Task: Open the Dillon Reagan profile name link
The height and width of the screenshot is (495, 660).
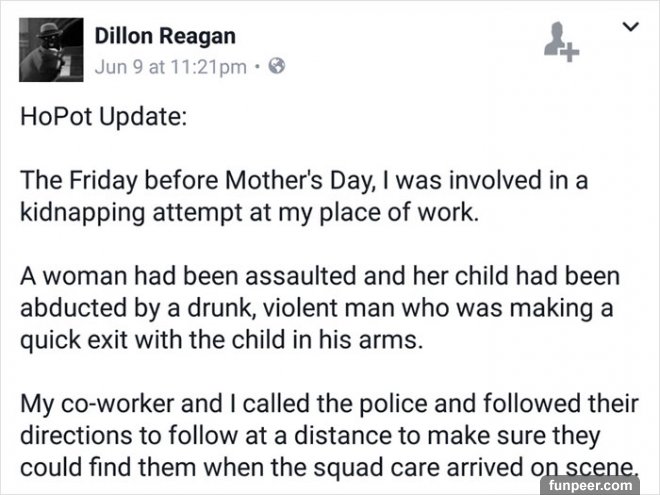Action: (x=165, y=37)
